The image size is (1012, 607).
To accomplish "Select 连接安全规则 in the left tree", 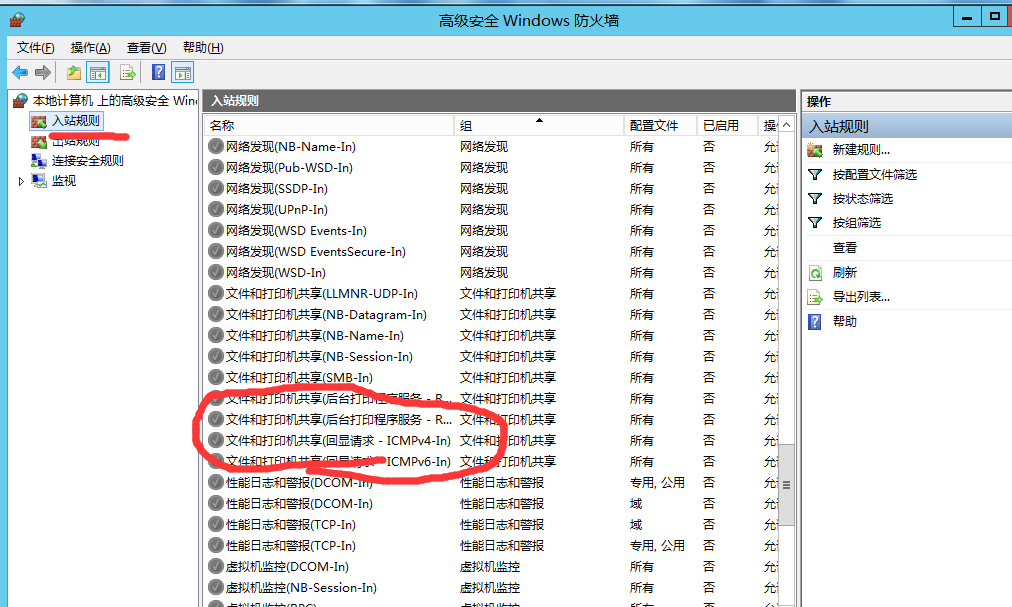I will (88, 160).
